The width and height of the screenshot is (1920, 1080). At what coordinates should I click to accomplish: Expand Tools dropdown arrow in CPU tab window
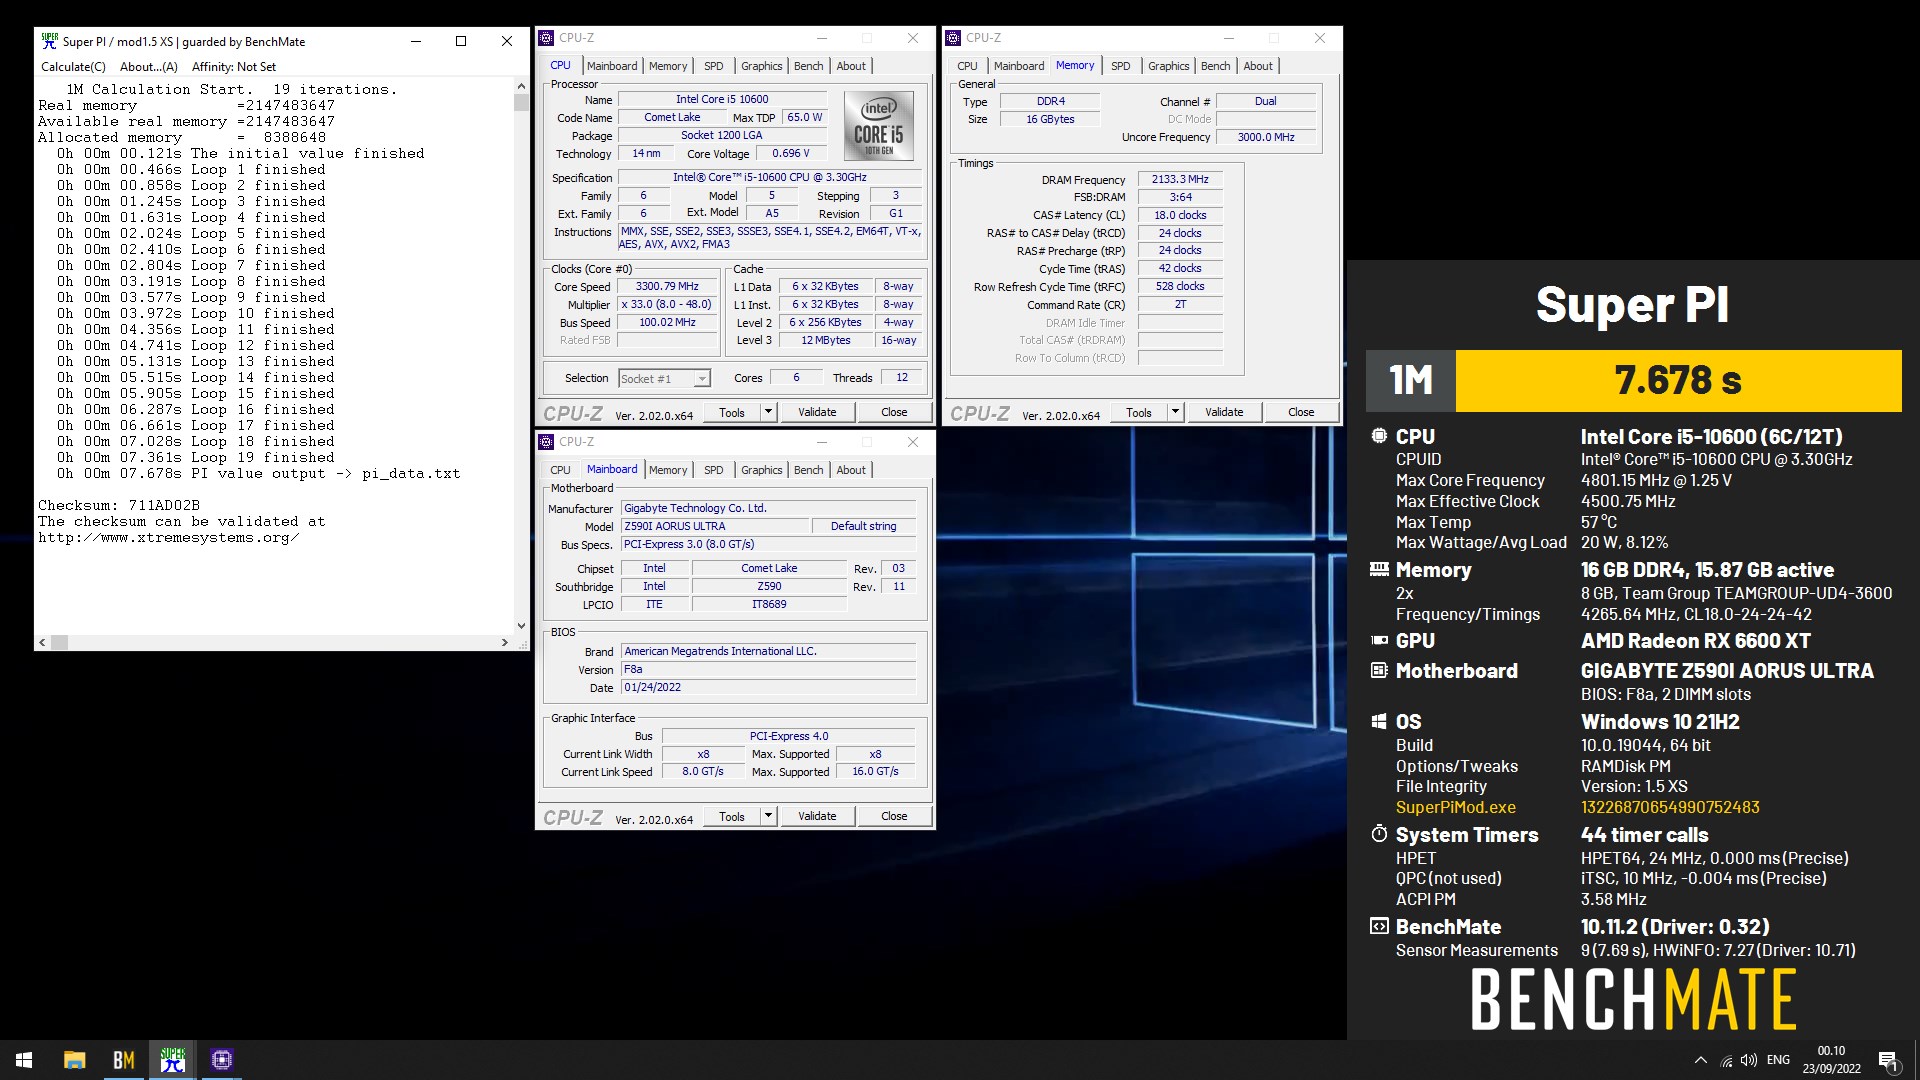768,412
